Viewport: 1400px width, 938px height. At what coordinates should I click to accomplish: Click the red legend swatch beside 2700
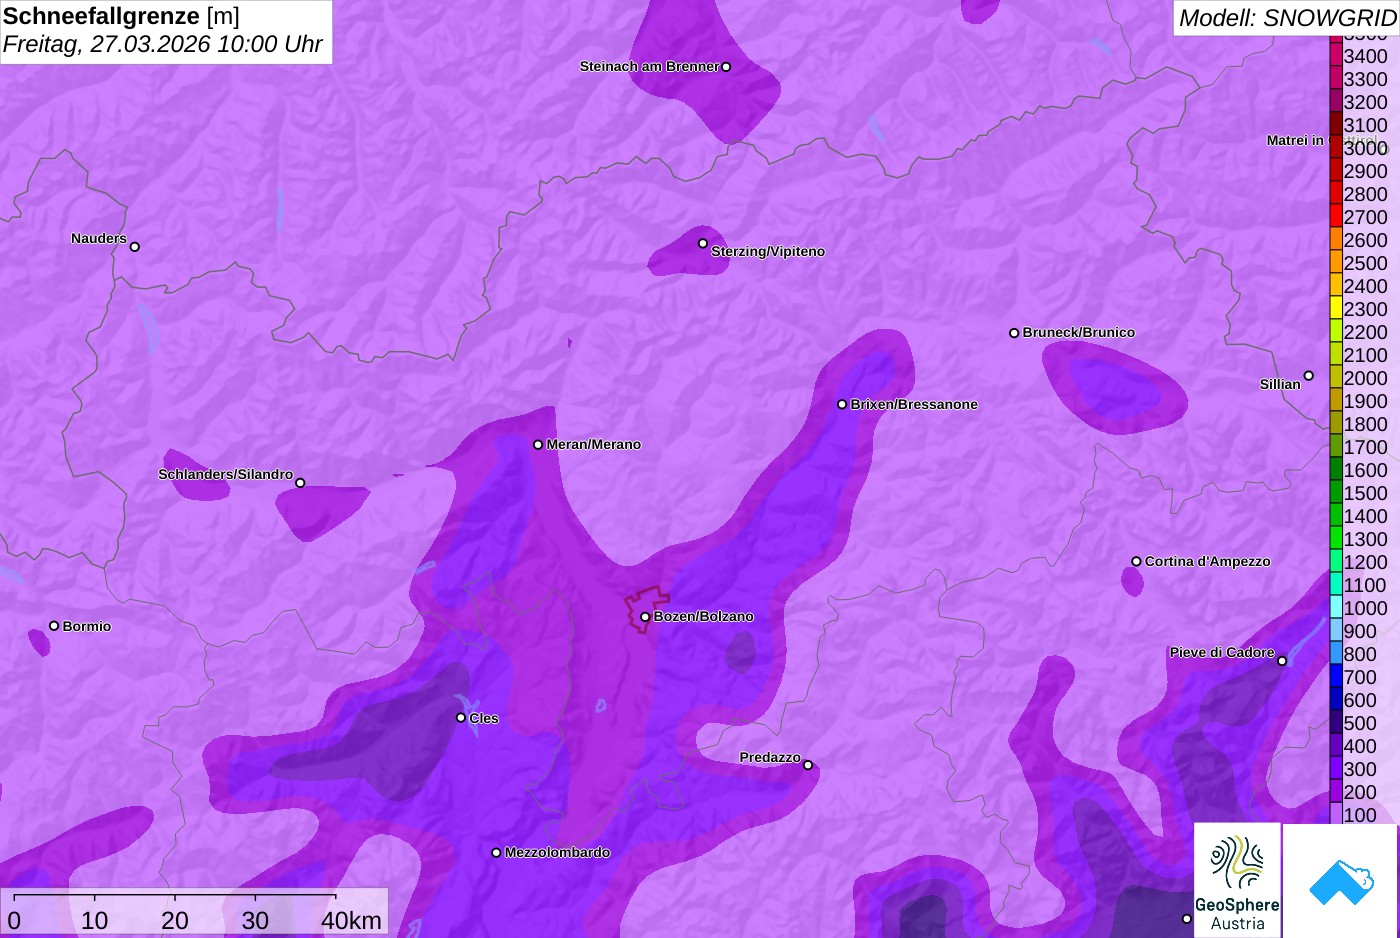point(1336,217)
